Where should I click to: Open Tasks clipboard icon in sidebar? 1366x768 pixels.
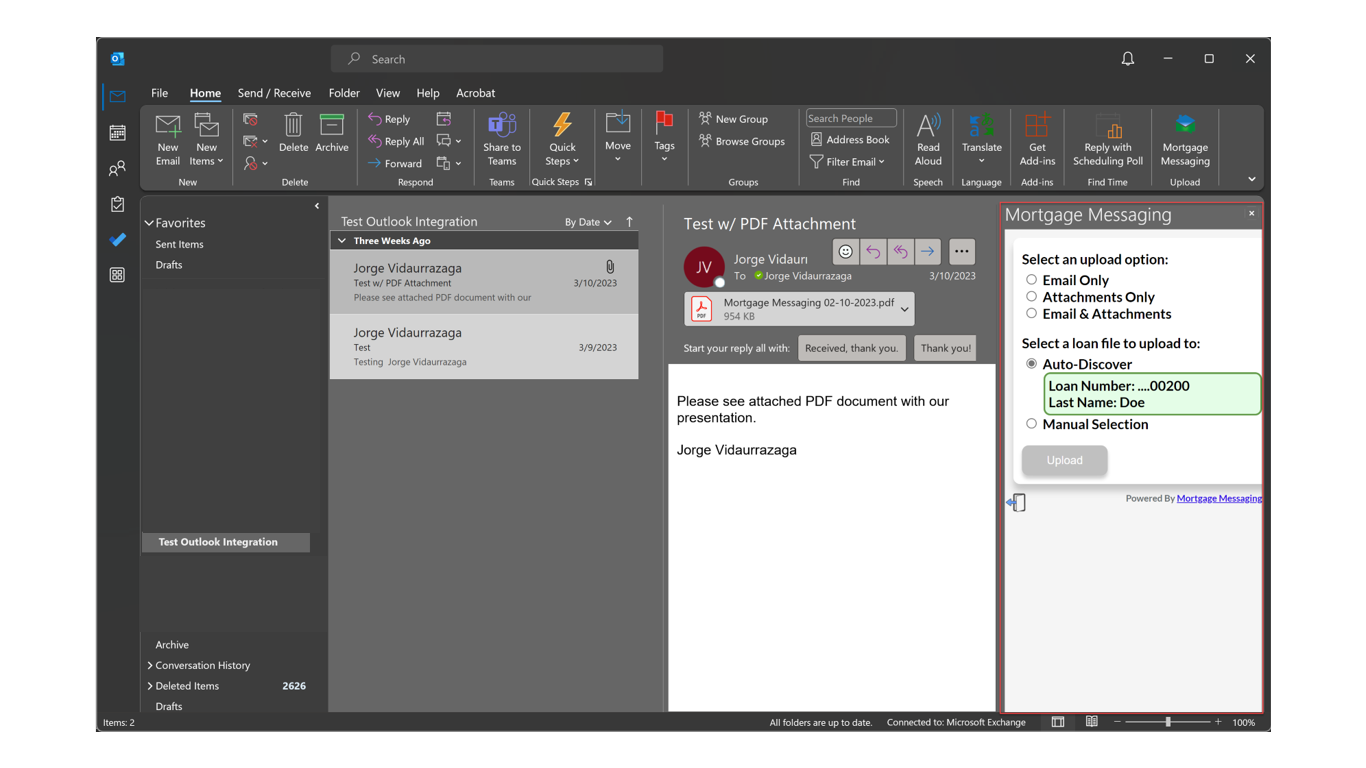tap(117, 204)
